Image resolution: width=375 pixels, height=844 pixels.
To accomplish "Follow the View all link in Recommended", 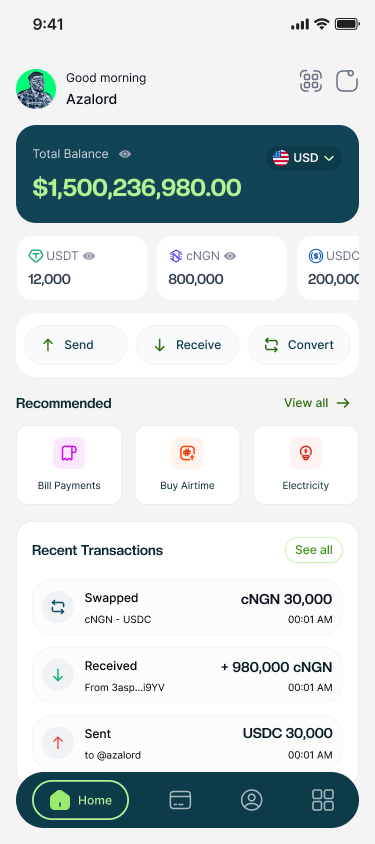I will coord(317,403).
